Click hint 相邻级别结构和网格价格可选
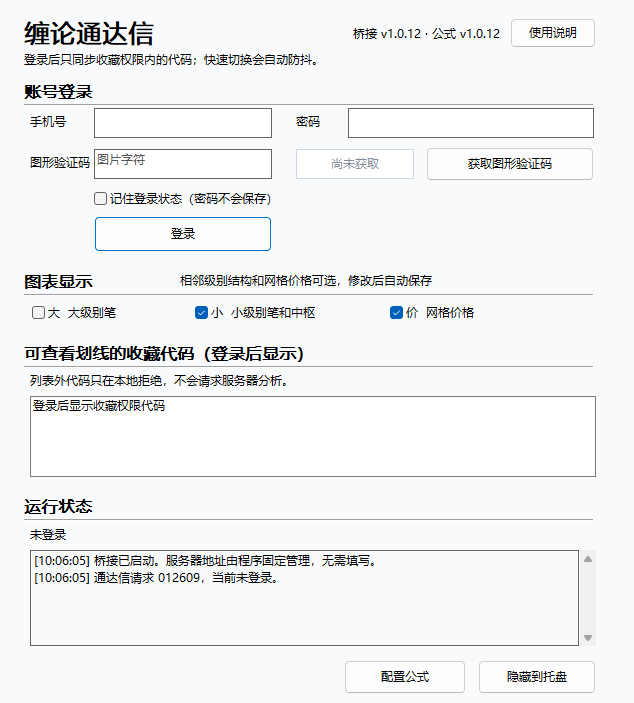Image resolution: width=634 pixels, height=703 pixels. pyautogui.click(x=306, y=281)
